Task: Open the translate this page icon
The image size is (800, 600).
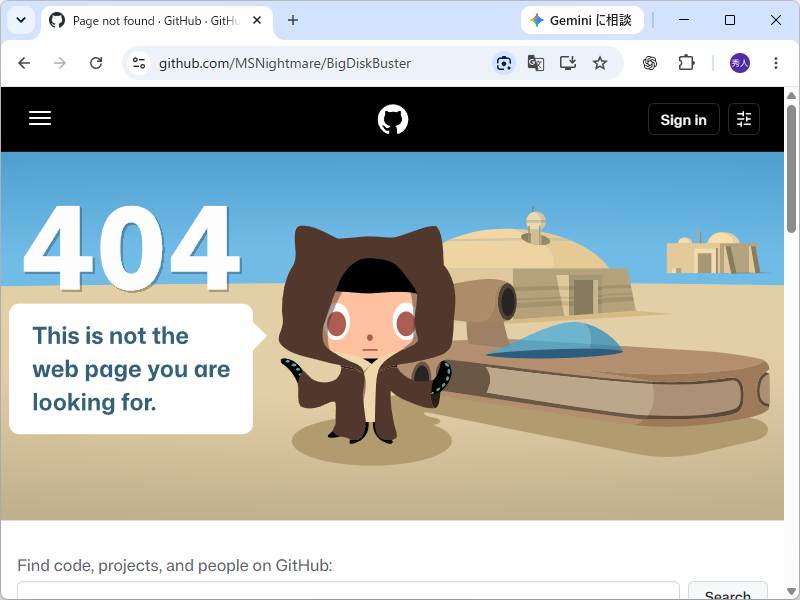Action: [535, 63]
